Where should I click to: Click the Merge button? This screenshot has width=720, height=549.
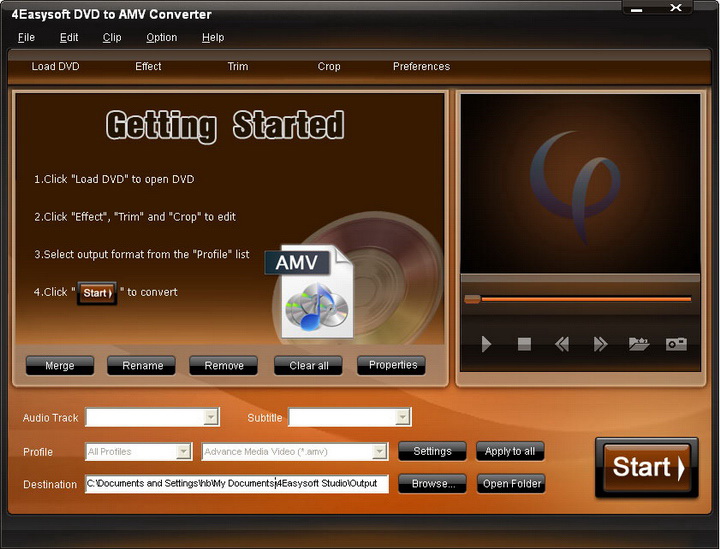tap(60, 366)
